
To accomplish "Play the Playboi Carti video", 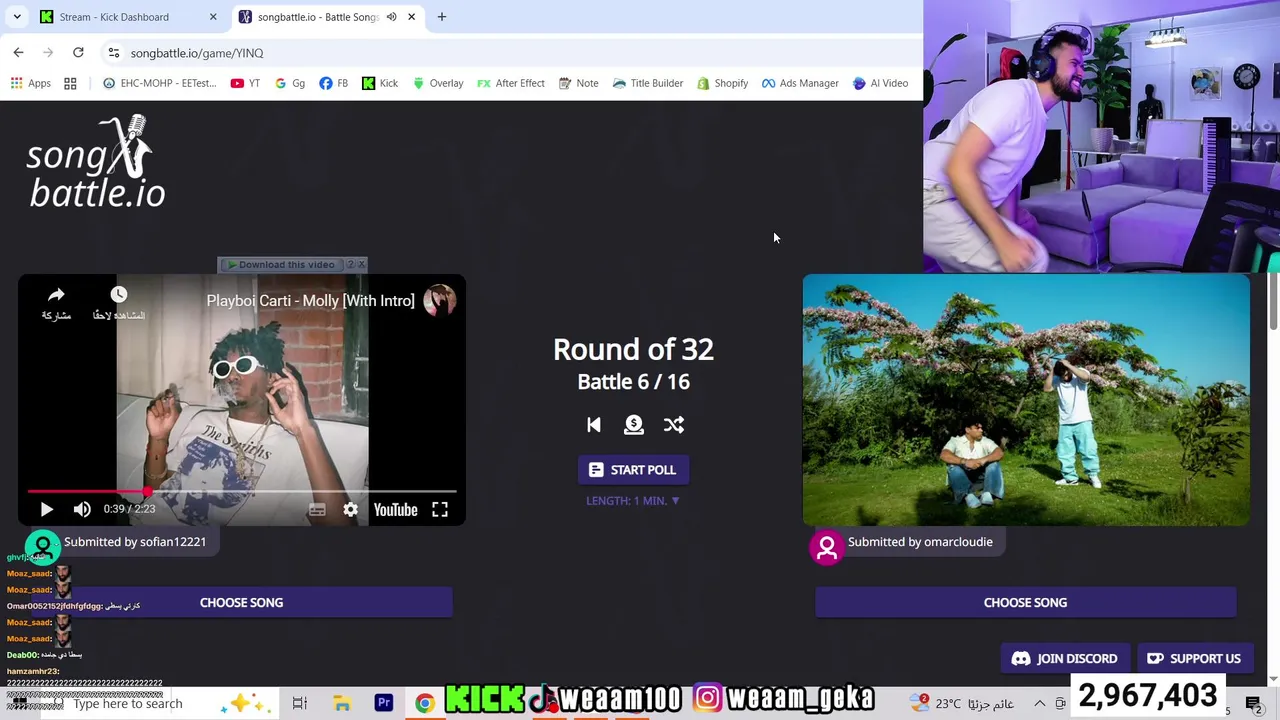I will coord(46,509).
